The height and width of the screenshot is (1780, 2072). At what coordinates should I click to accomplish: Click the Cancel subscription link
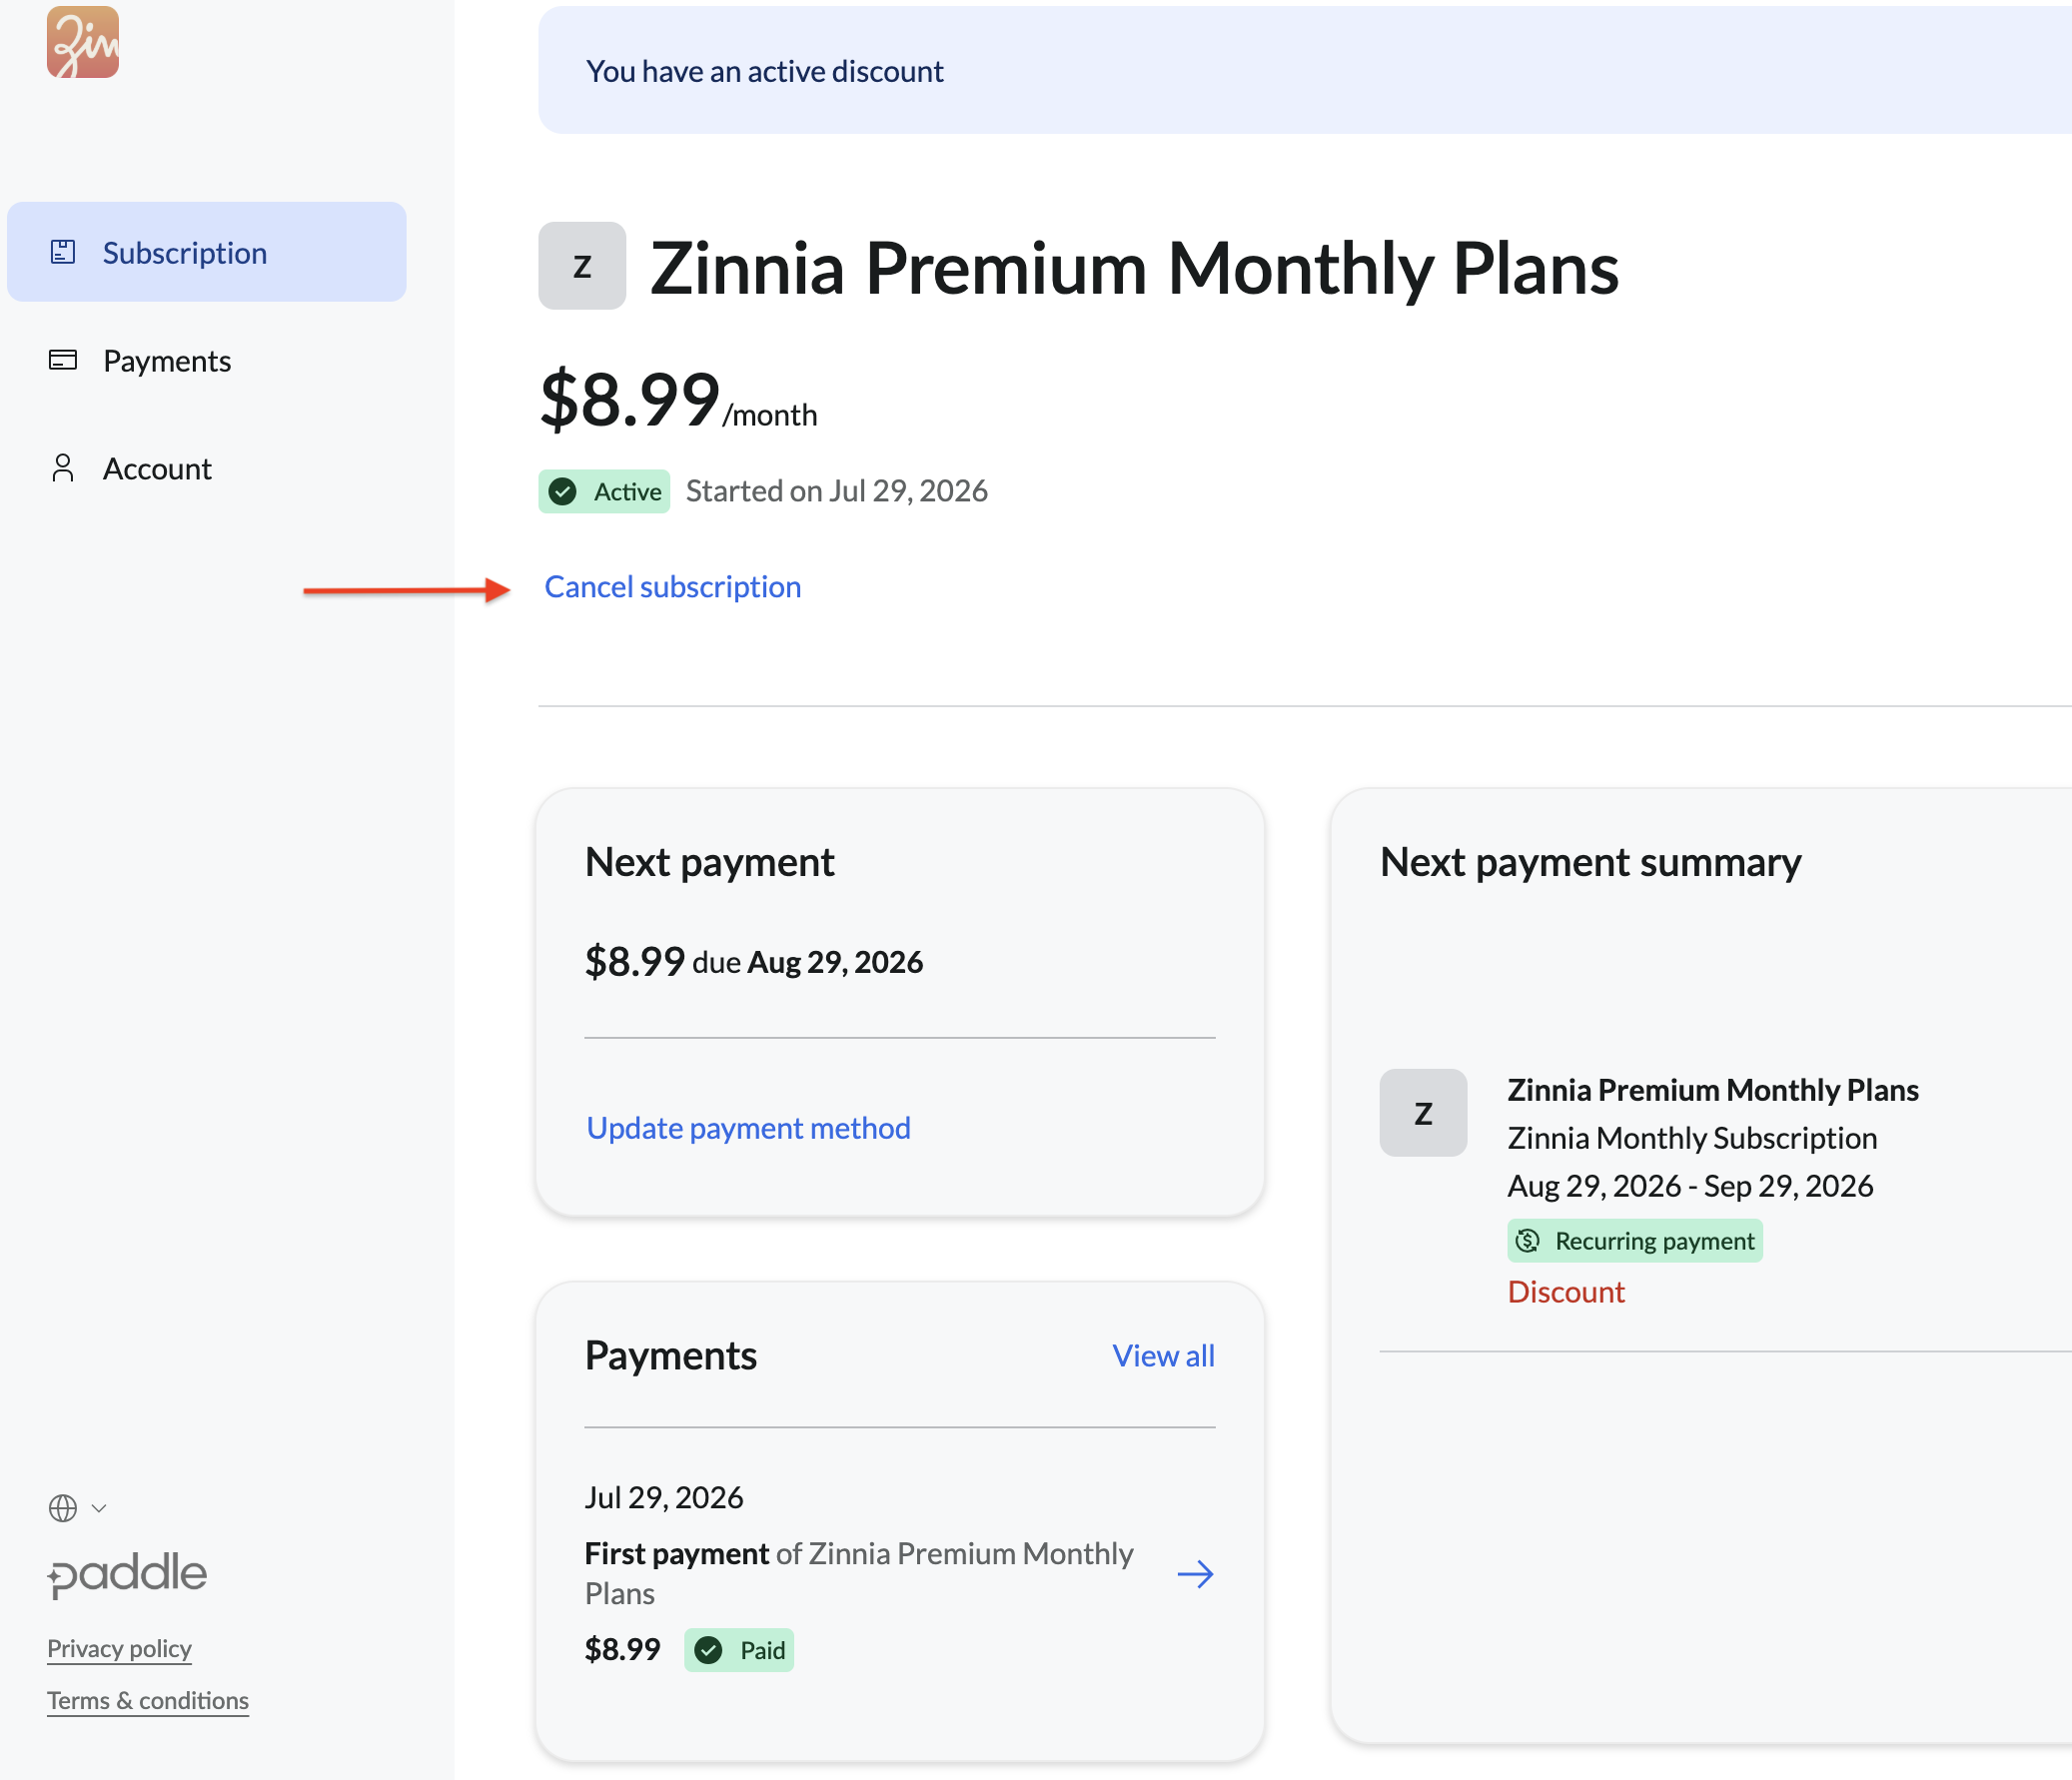(673, 587)
